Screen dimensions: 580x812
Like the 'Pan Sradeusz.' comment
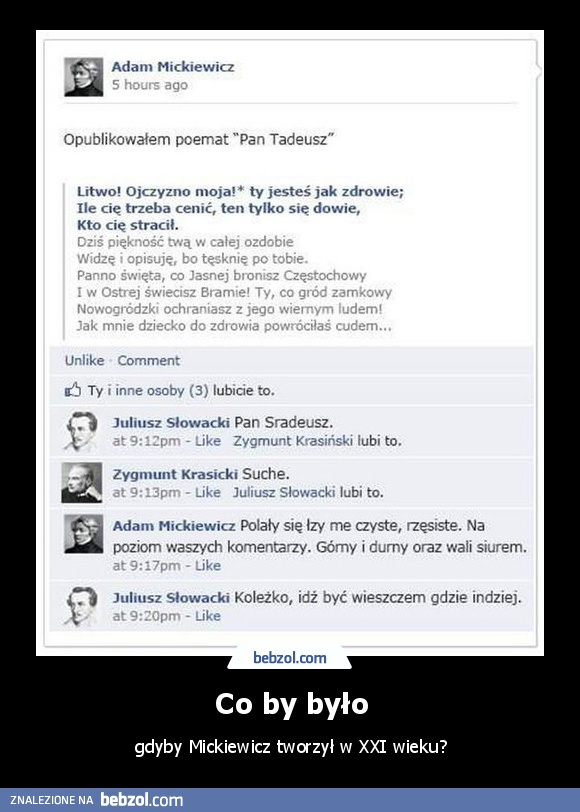208,441
